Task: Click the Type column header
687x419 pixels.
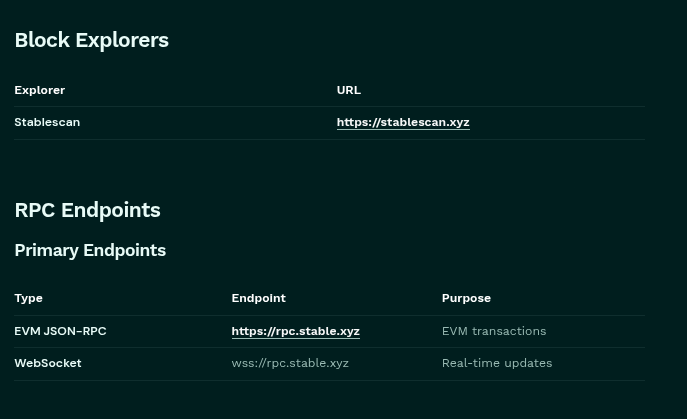Action: [28, 298]
